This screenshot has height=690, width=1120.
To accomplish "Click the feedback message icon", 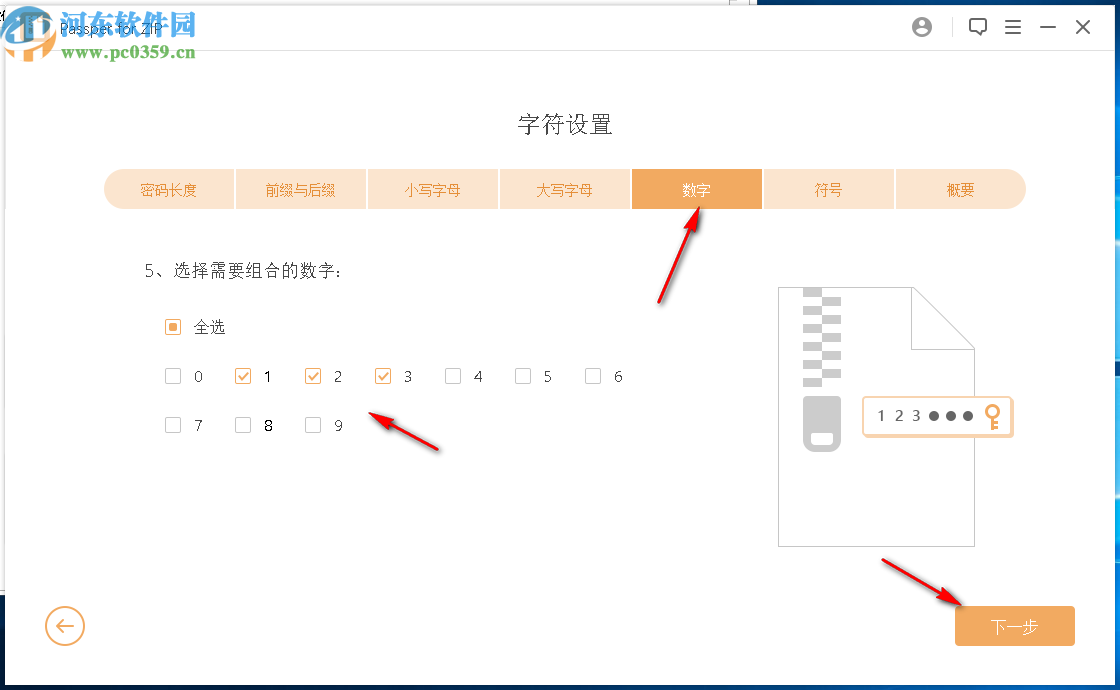I will tap(977, 27).
